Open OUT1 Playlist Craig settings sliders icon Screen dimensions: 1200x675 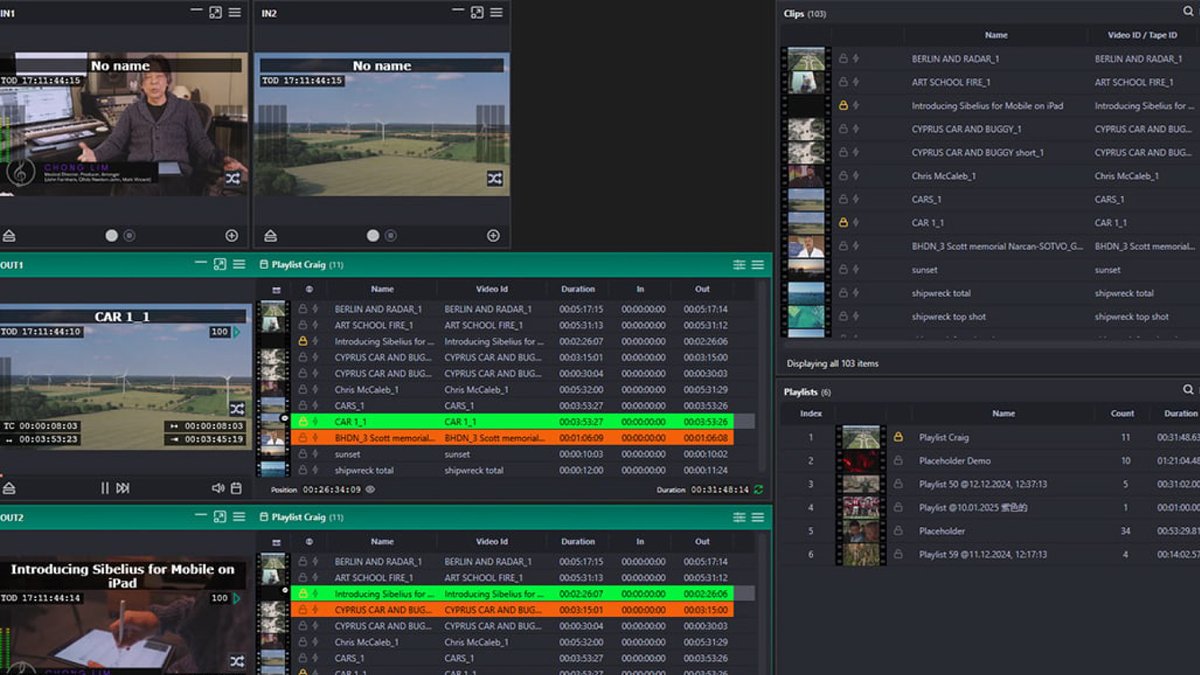(739, 265)
